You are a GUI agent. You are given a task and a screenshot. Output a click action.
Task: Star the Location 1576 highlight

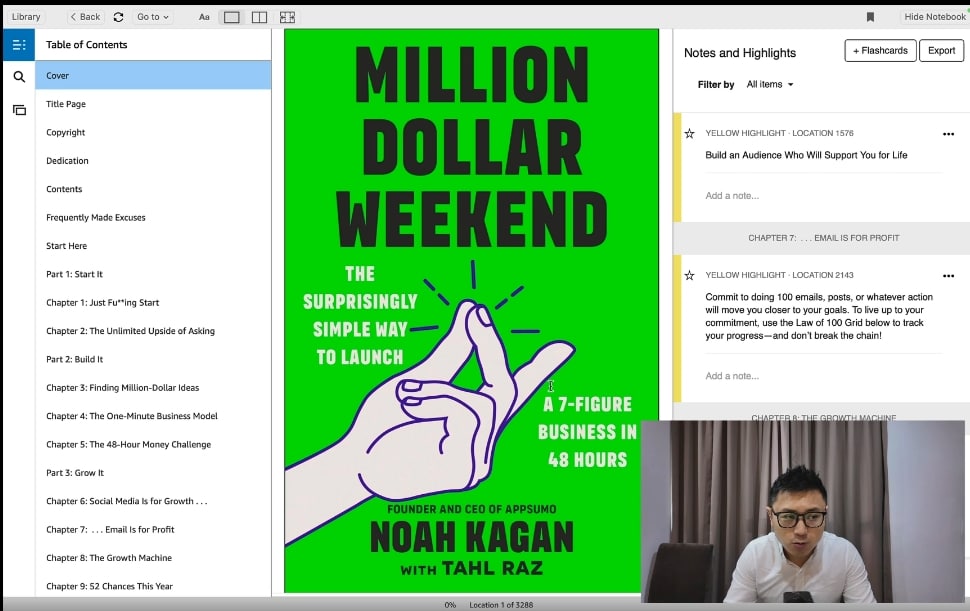(689, 133)
